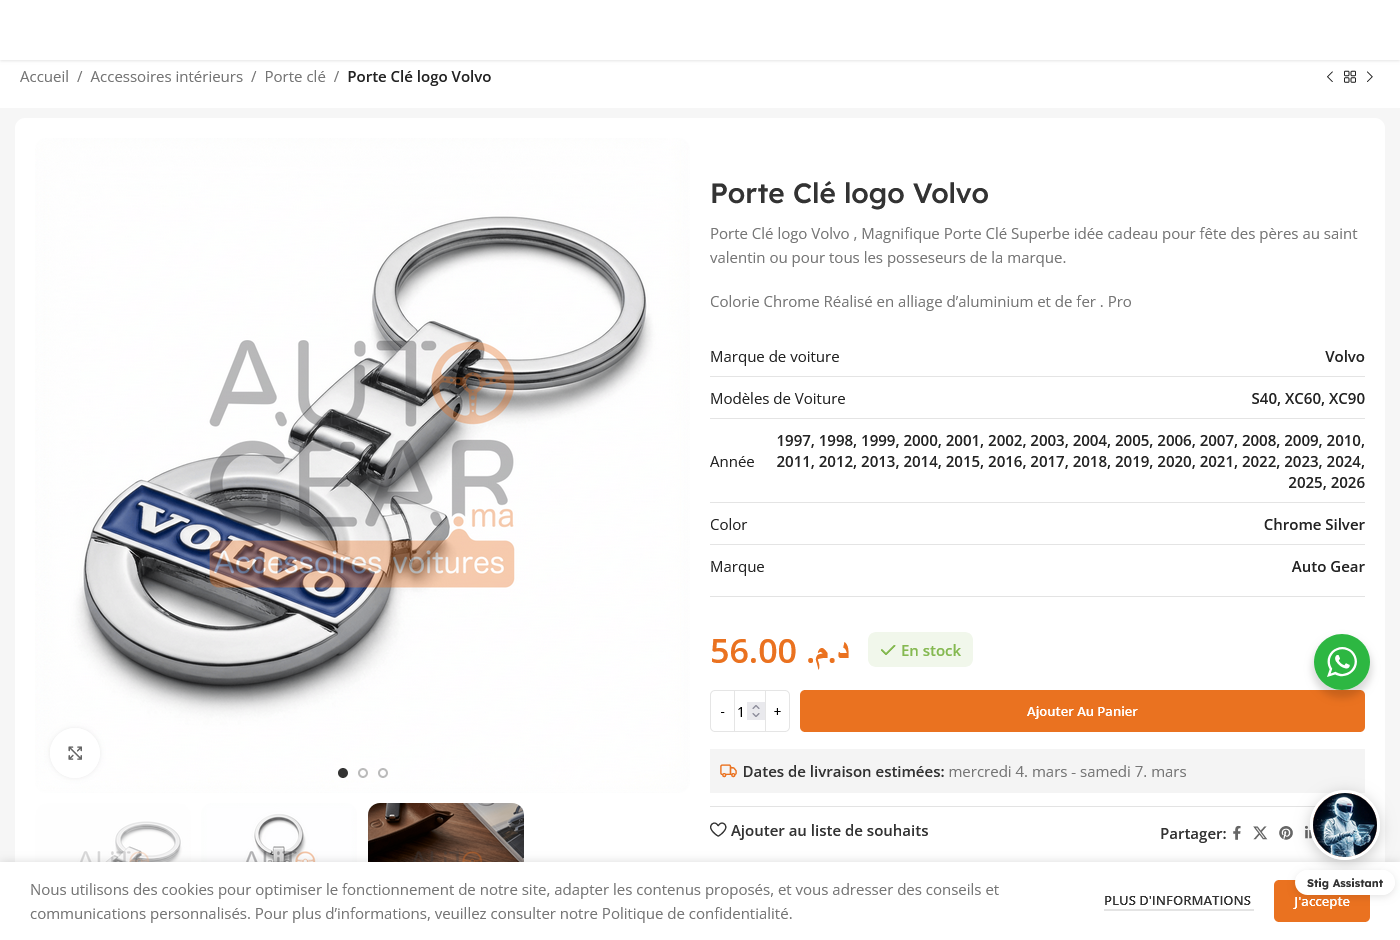Image resolution: width=1400 pixels, height=940 pixels.
Task: Open the Accessoires intérieurs breadcrumb
Action: tap(167, 77)
